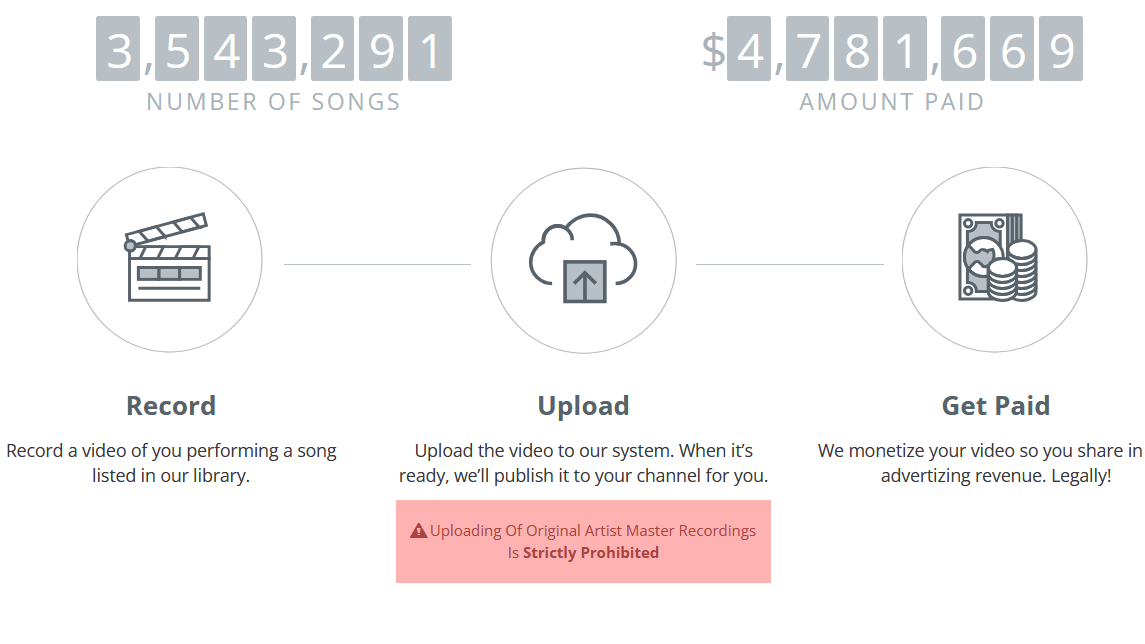Click the red warning triangle icon
1145x644 pixels.
[x=418, y=531]
